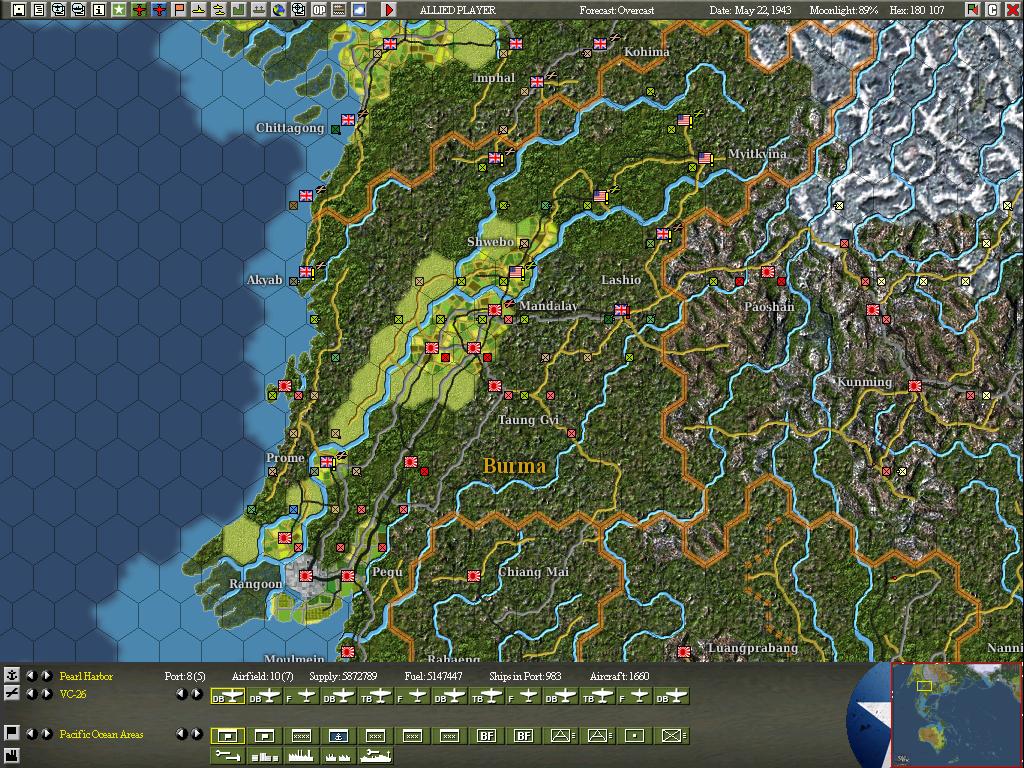The width and height of the screenshot is (1024, 768).
Task: Select Japanese flag unit near Luangprabang
Action: pos(684,651)
